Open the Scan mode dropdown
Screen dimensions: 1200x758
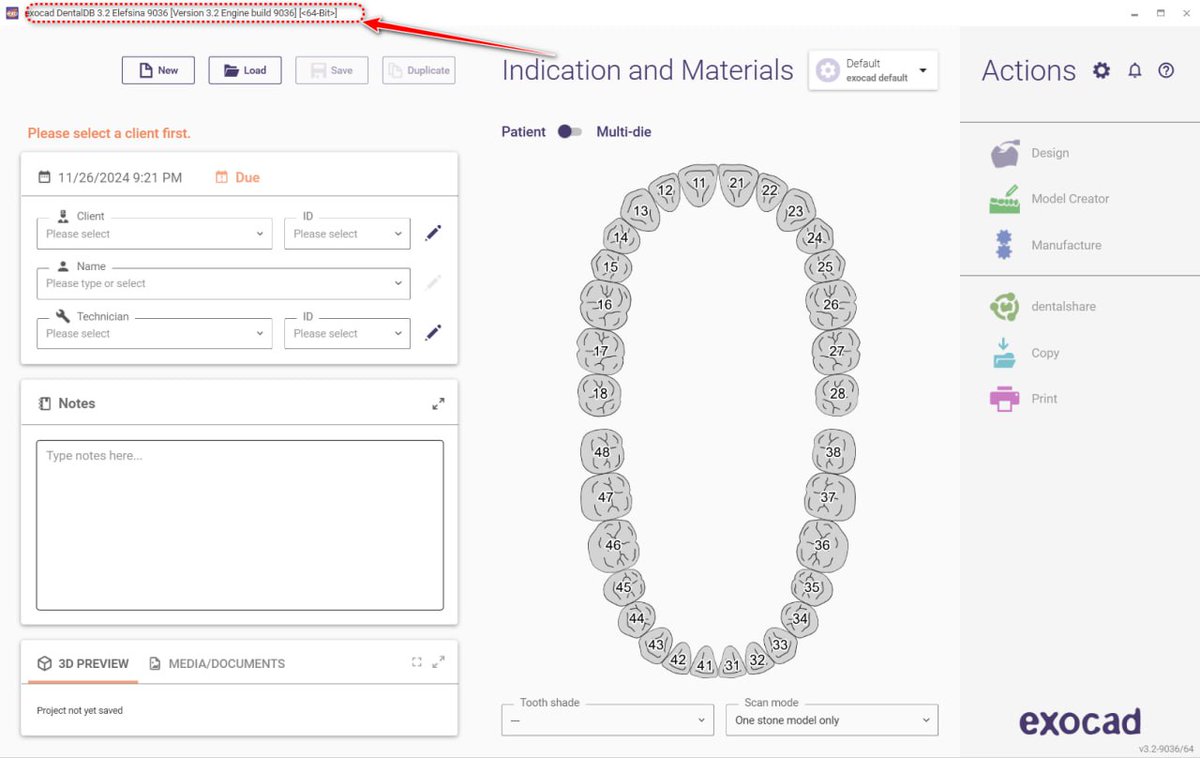pyautogui.click(x=832, y=719)
